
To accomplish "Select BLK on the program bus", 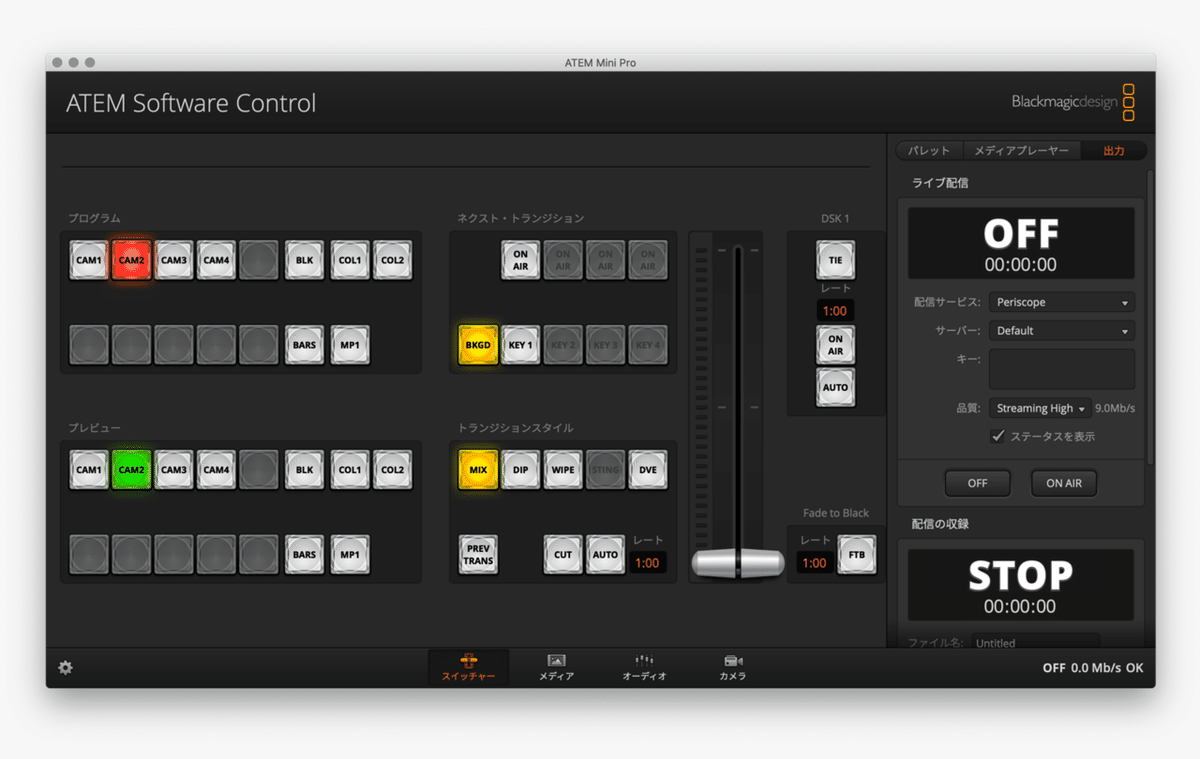I will pyautogui.click(x=304, y=260).
